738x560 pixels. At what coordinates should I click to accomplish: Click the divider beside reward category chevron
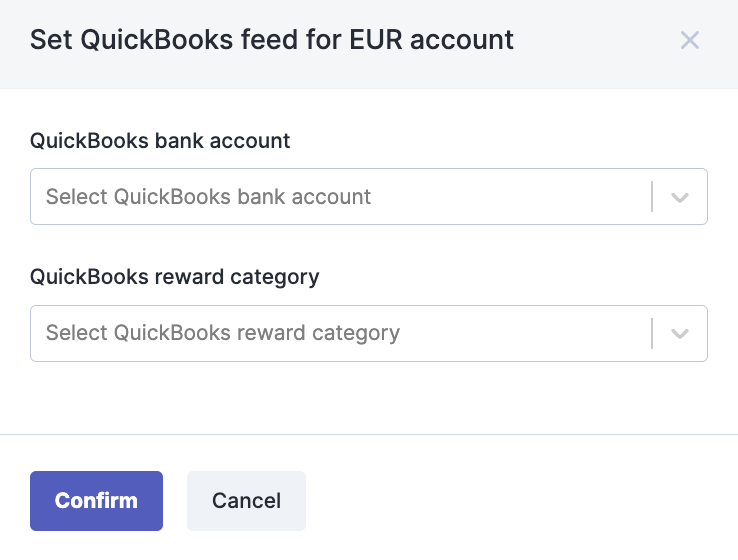(x=652, y=333)
